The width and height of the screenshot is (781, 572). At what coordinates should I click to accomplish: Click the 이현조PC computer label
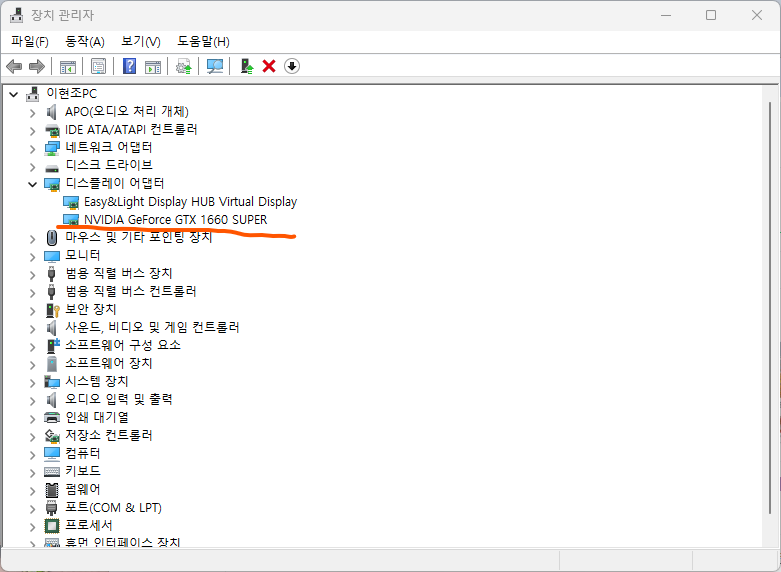tap(72, 93)
